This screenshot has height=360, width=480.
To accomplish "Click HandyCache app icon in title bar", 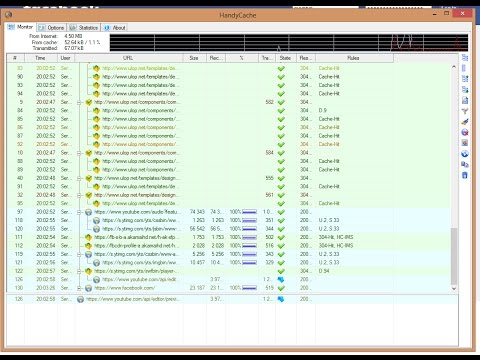I will [9, 15].
